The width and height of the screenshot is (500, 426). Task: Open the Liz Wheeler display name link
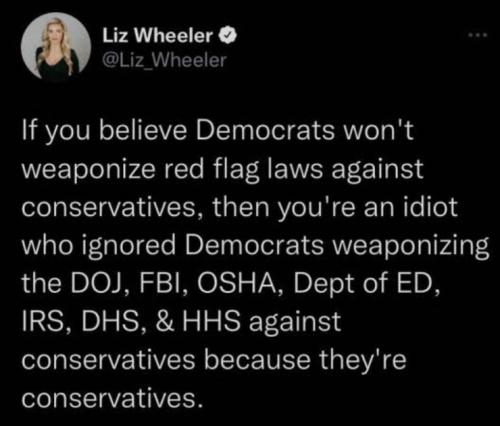point(158,35)
